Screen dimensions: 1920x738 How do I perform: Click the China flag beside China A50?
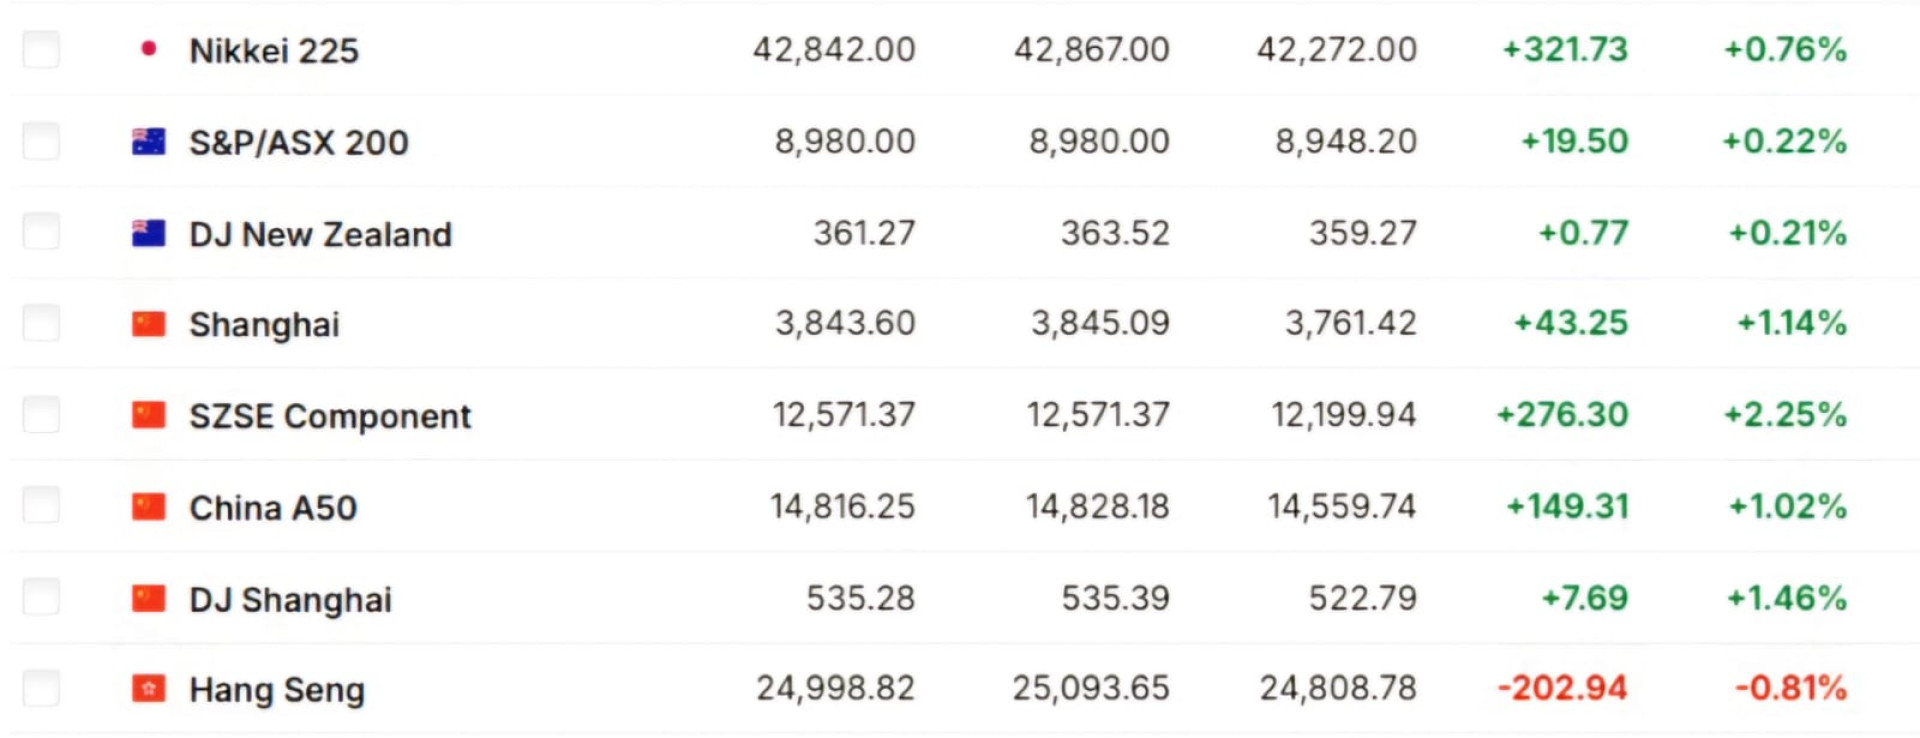[x=149, y=507]
